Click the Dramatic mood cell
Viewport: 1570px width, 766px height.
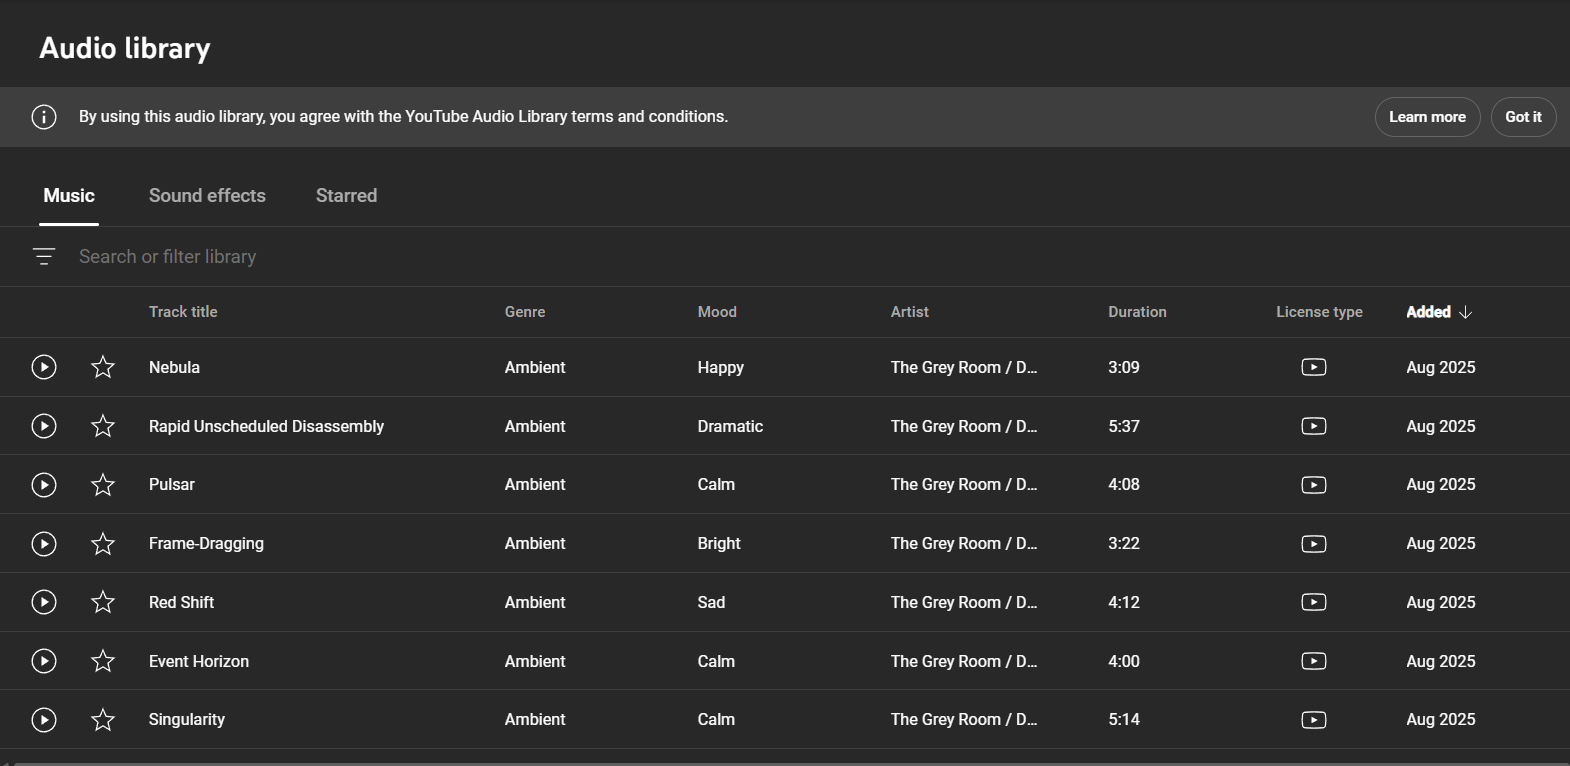click(x=730, y=426)
